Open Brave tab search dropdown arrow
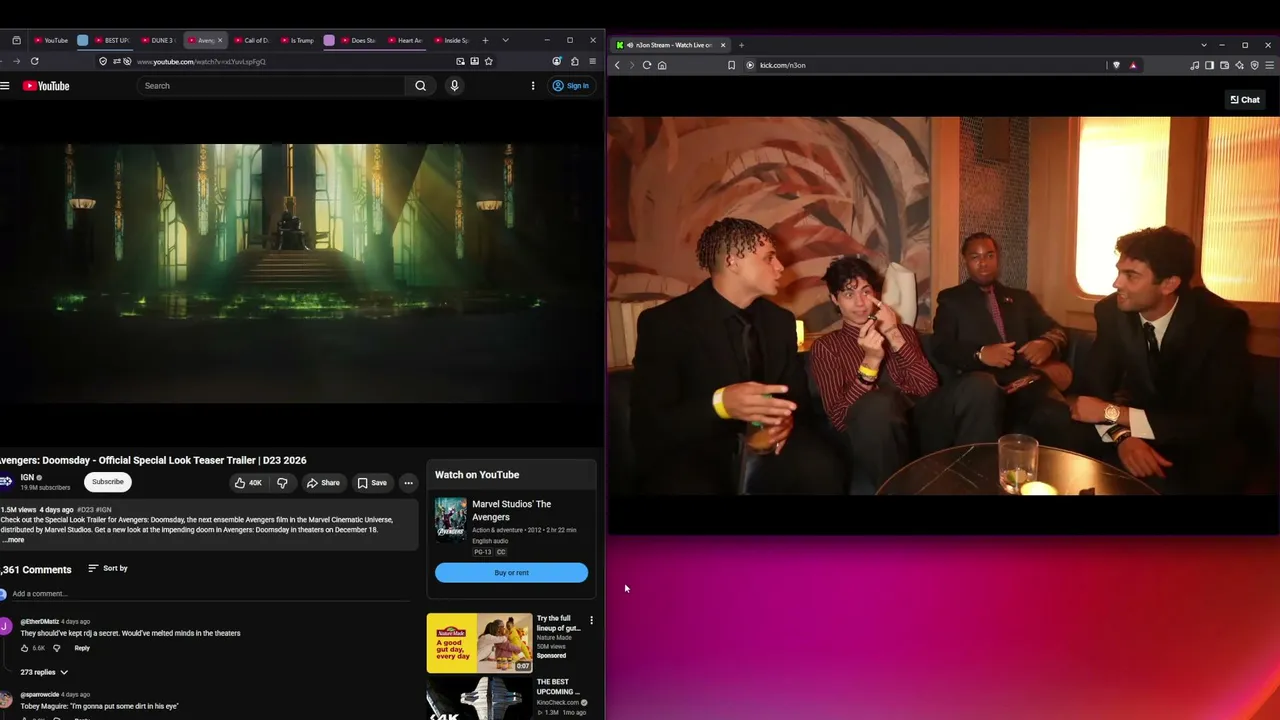1280x720 pixels. click(1203, 45)
